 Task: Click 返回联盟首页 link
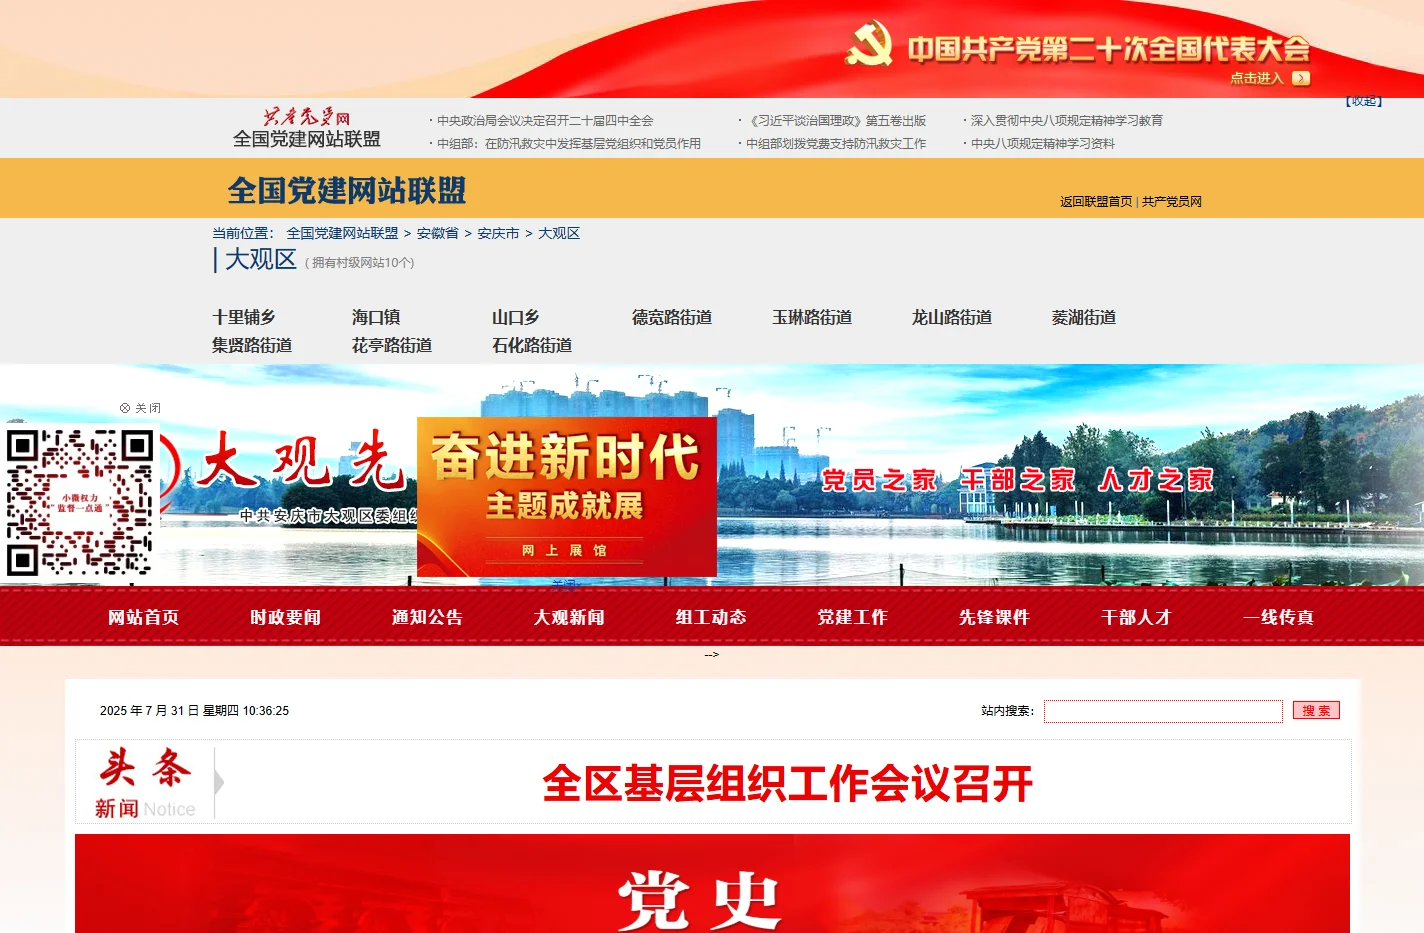pyautogui.click(x=1096, y=201)
